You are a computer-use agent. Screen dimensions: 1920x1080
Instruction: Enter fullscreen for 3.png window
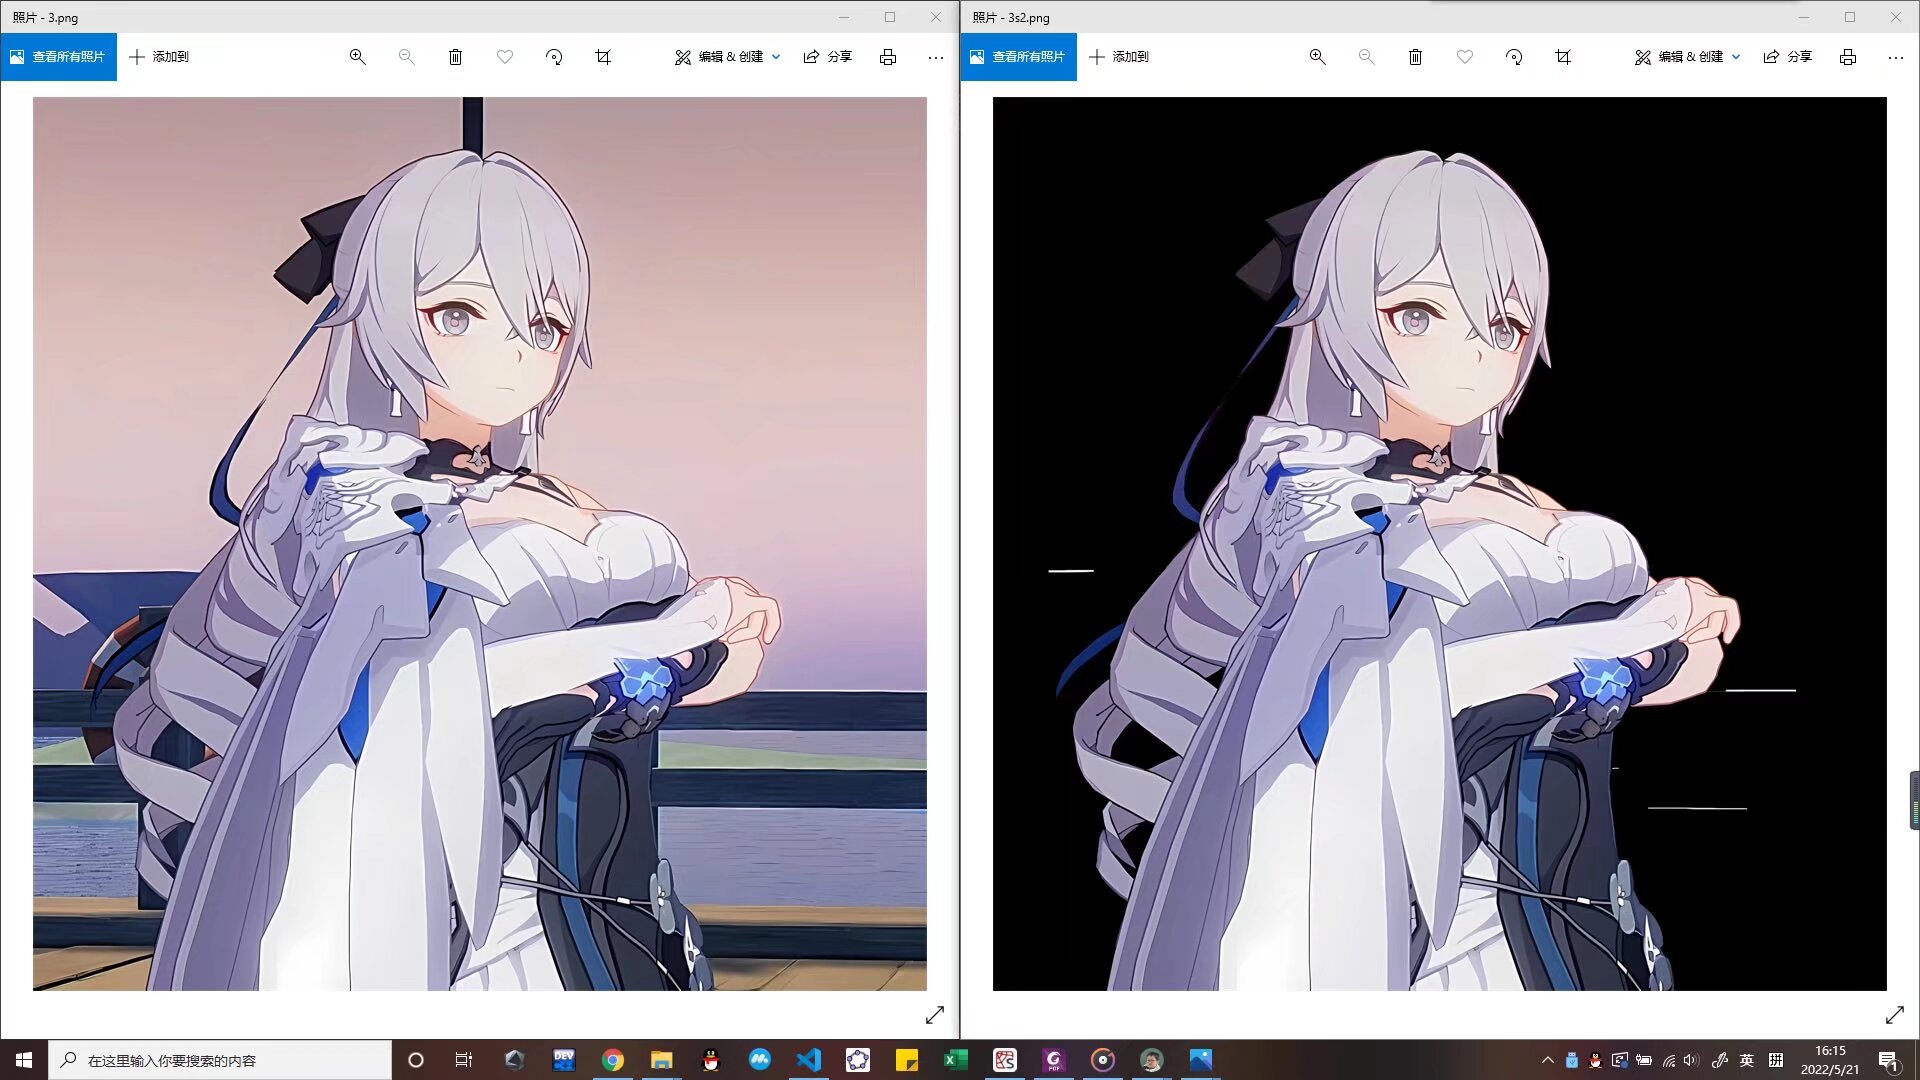coord(935,1015)
